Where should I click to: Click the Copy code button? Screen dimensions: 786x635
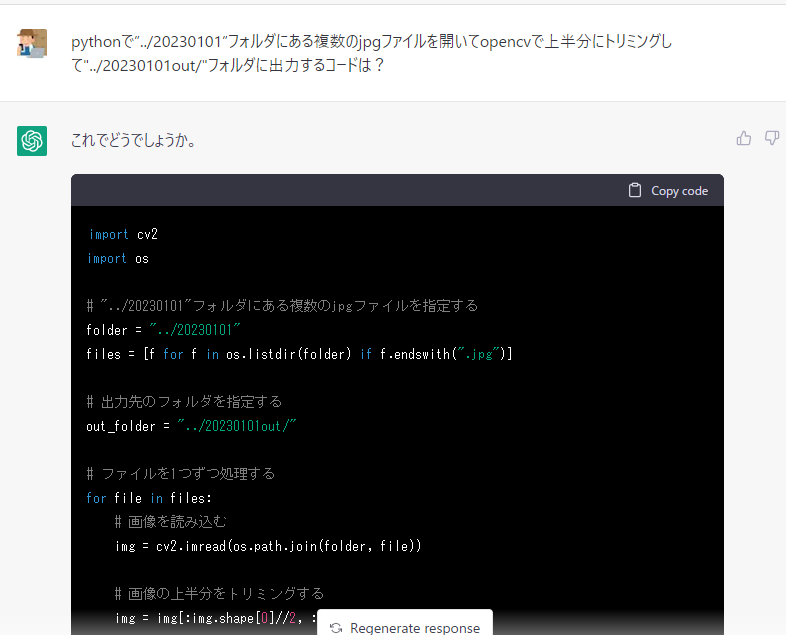668,190
